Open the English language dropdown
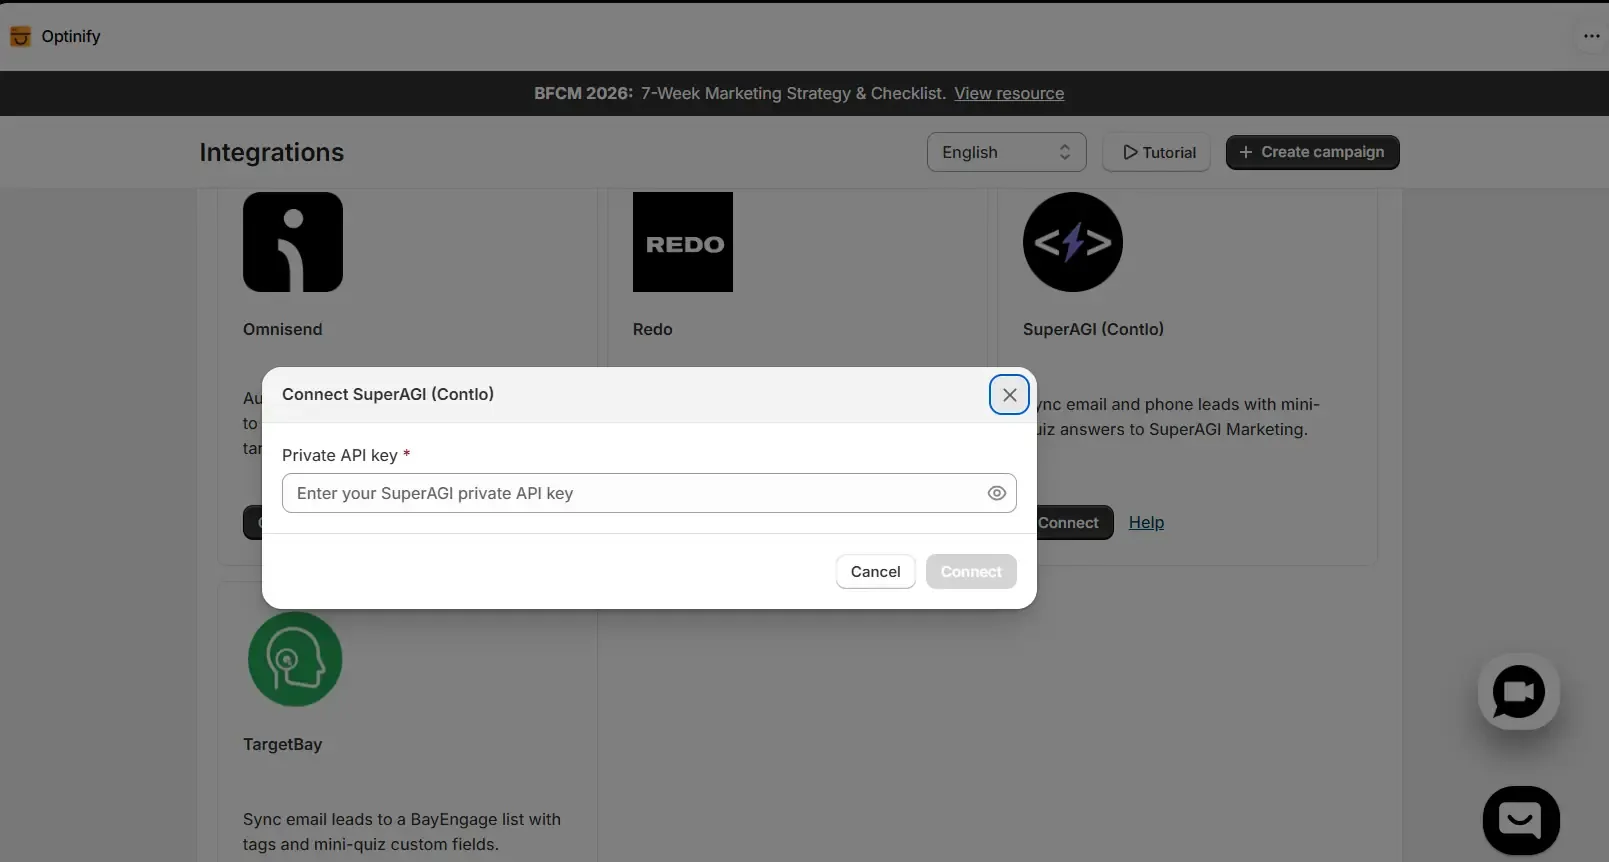This screenshot has height=862, width=1609. pyautogui.click(x=1007, y=152)
